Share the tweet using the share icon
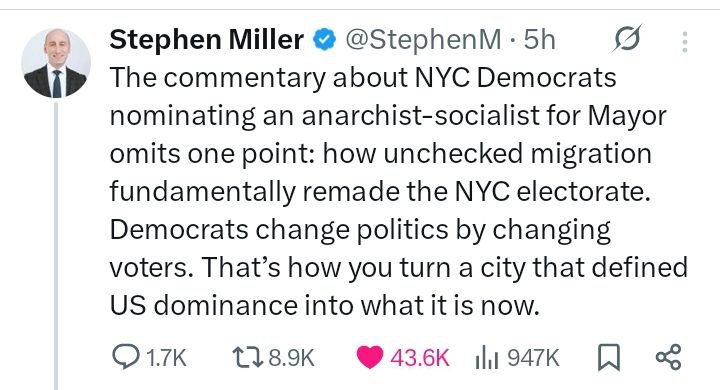The height and width of the screenshot is (390, 720). [x=669, y=357]
